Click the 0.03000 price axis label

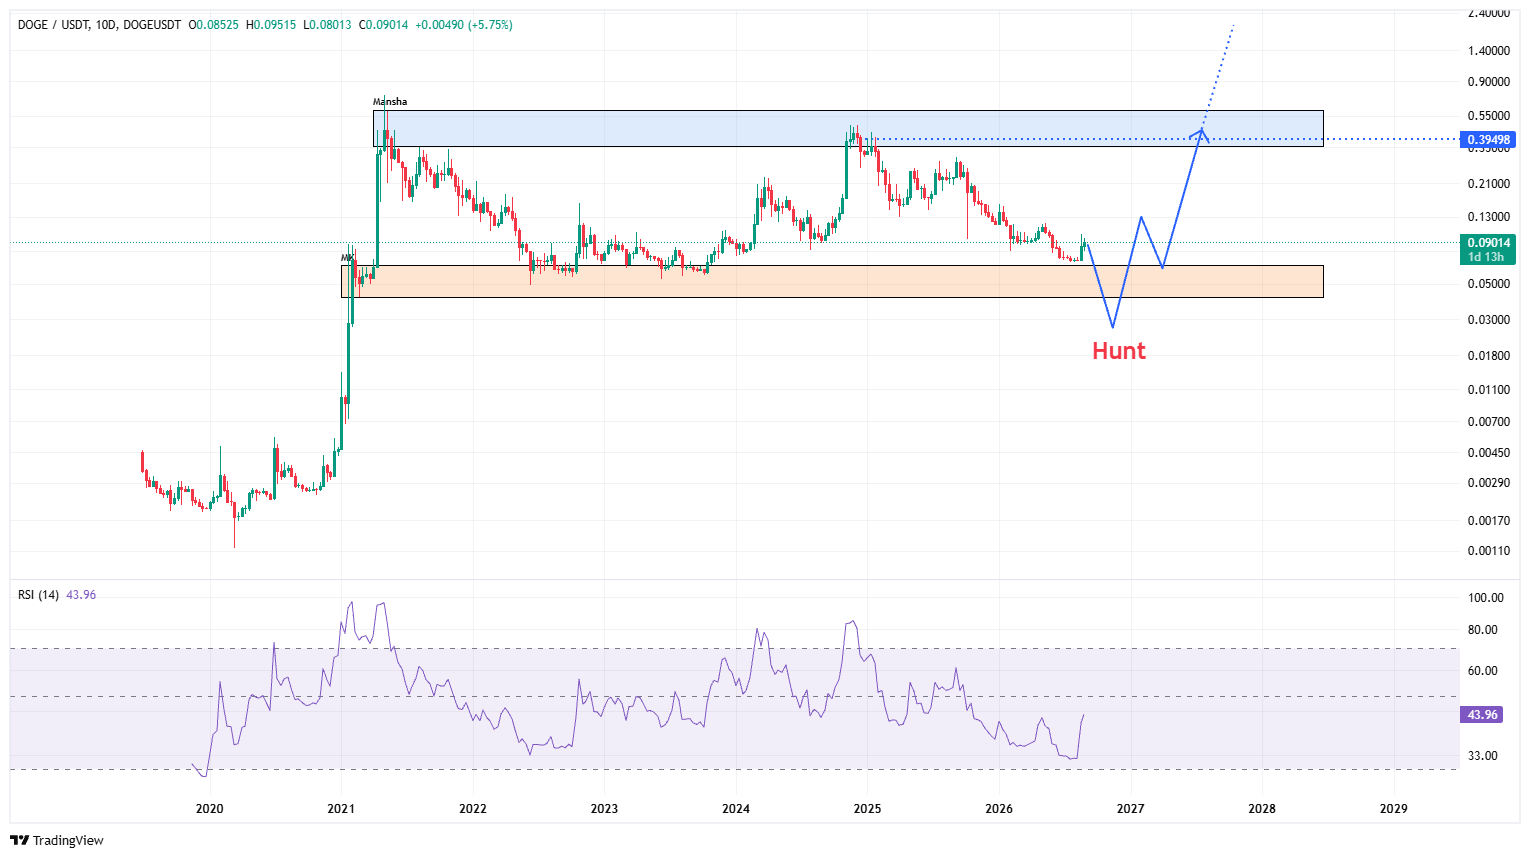click(1489, 320)
